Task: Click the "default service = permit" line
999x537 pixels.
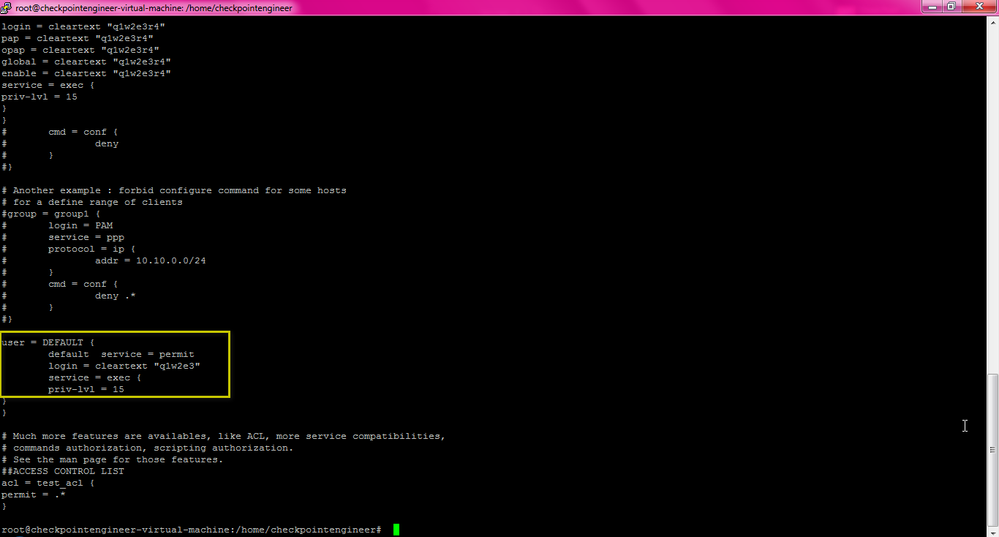Action: pos(121,354)
